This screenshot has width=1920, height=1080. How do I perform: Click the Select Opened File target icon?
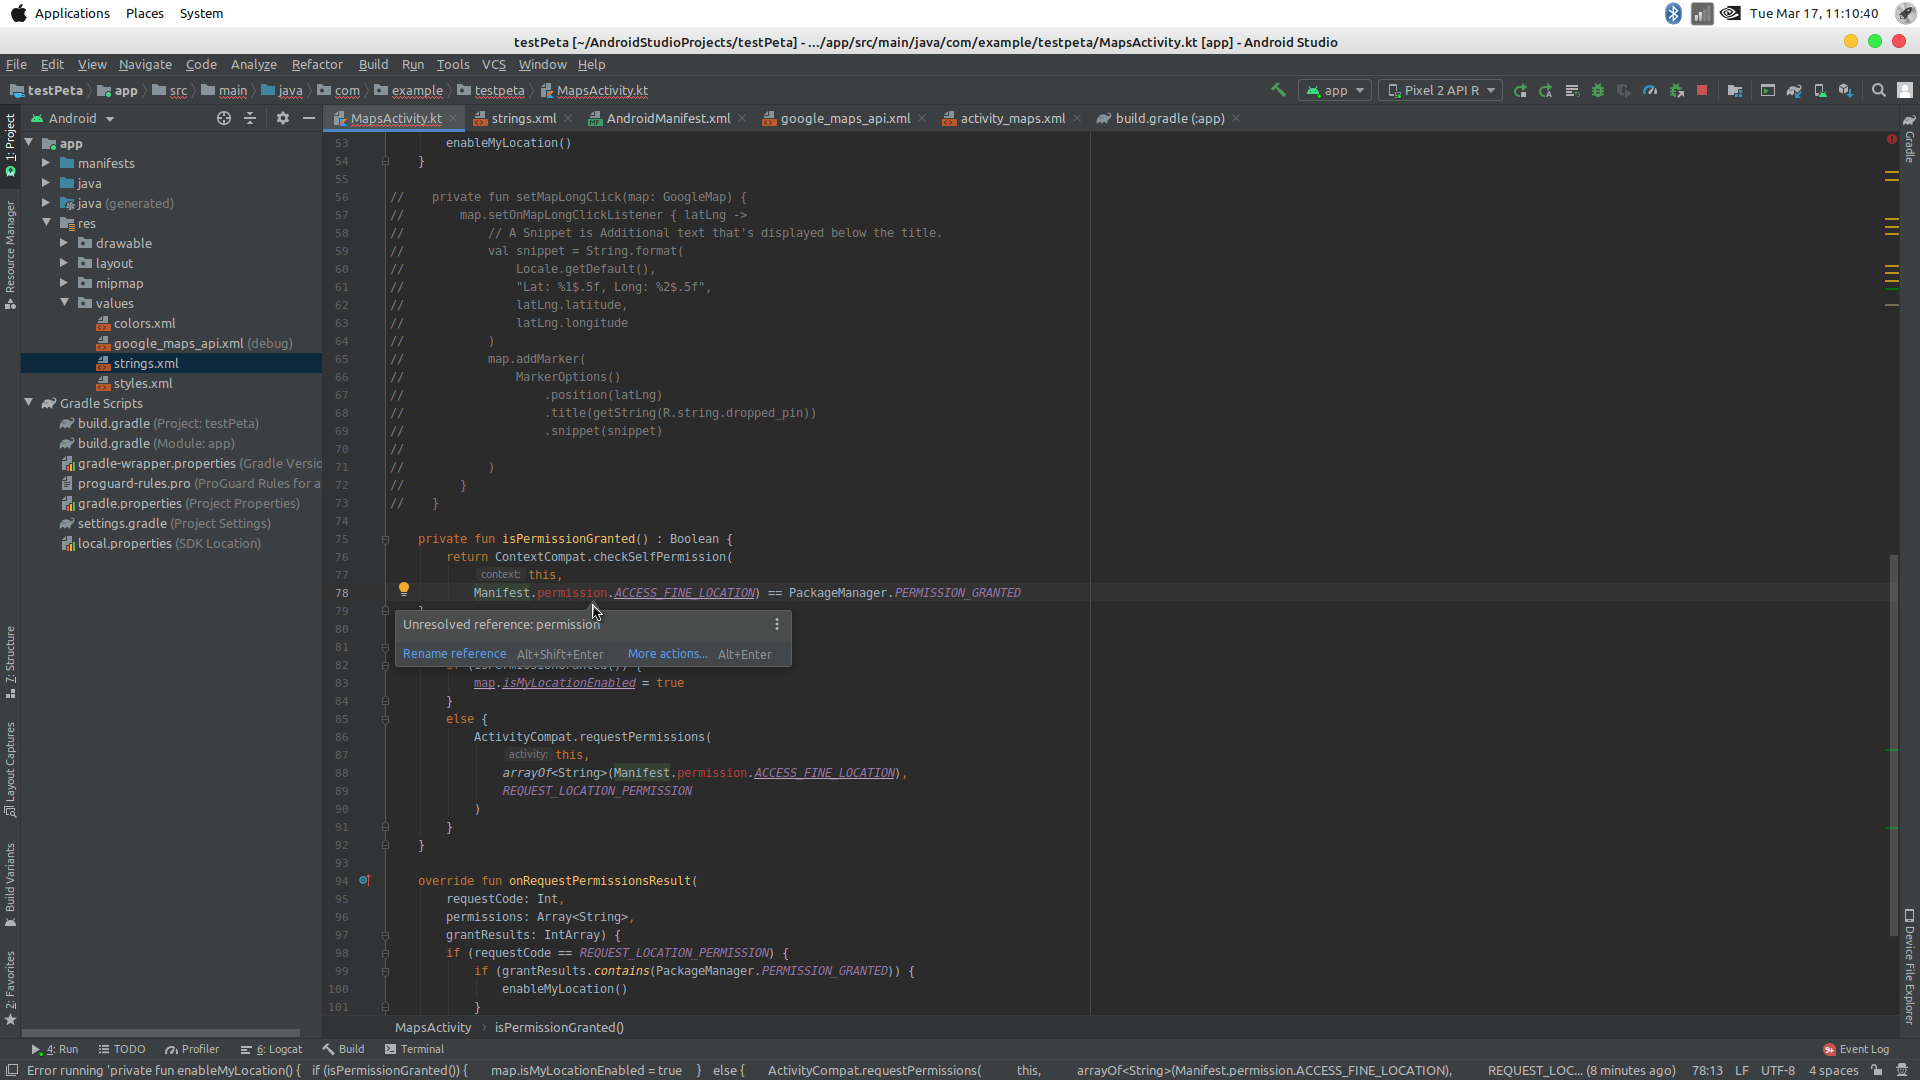[224, 118]
